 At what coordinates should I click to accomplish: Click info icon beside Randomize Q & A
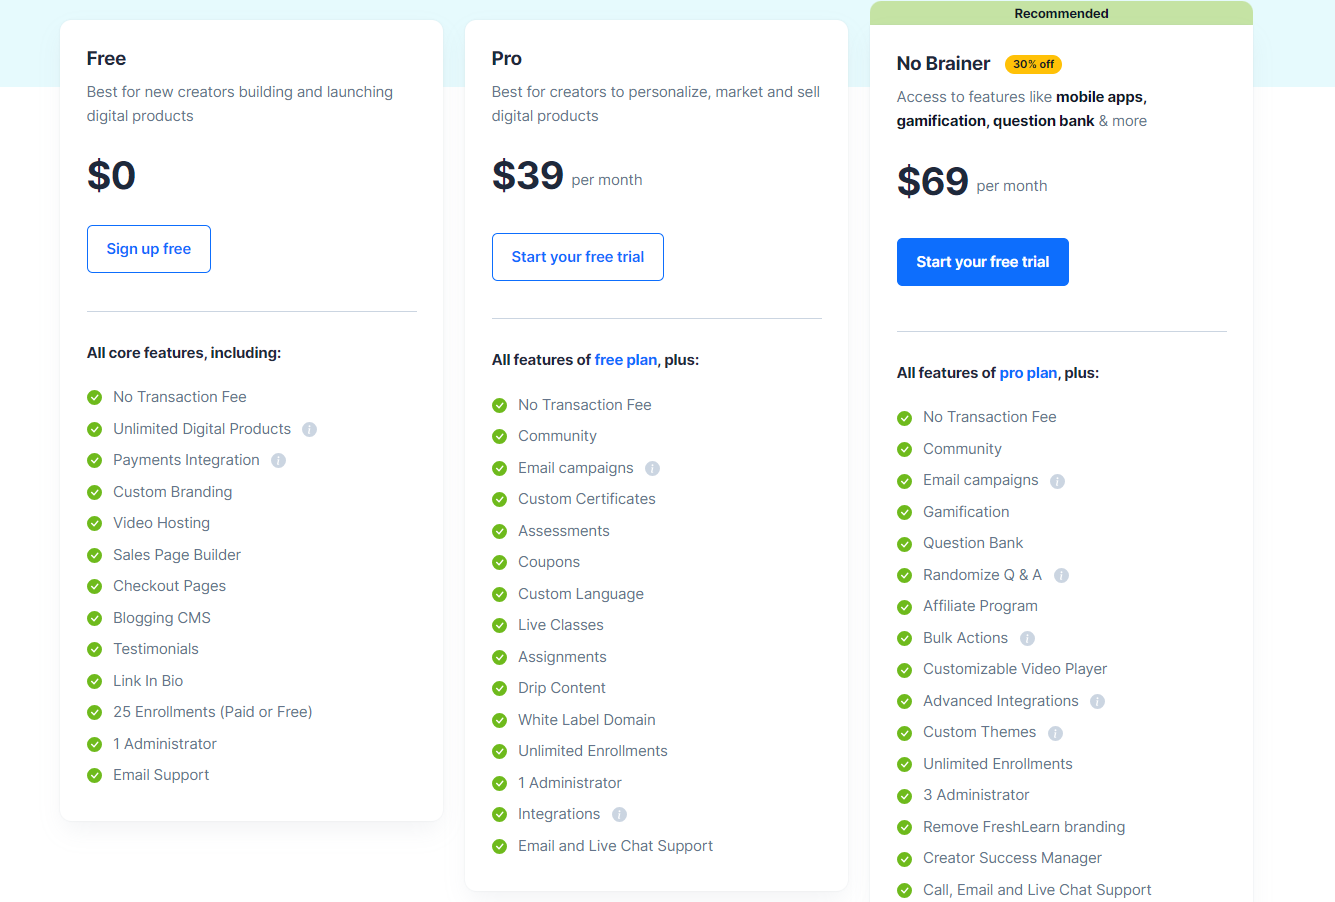(1062, 575)
